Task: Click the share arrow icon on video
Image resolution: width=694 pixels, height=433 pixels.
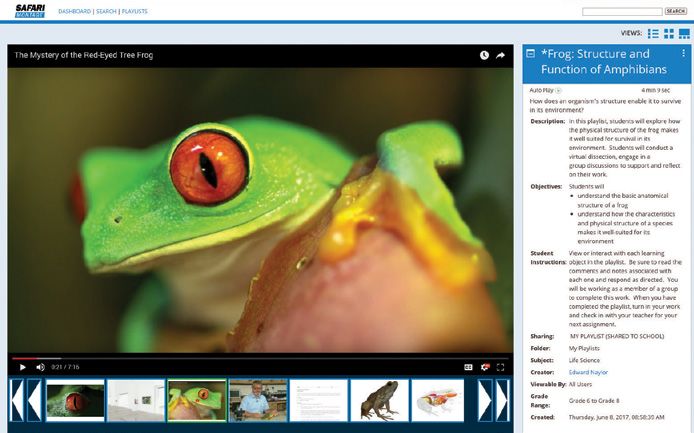Action: pyautogui.click(x=500, y=55)
